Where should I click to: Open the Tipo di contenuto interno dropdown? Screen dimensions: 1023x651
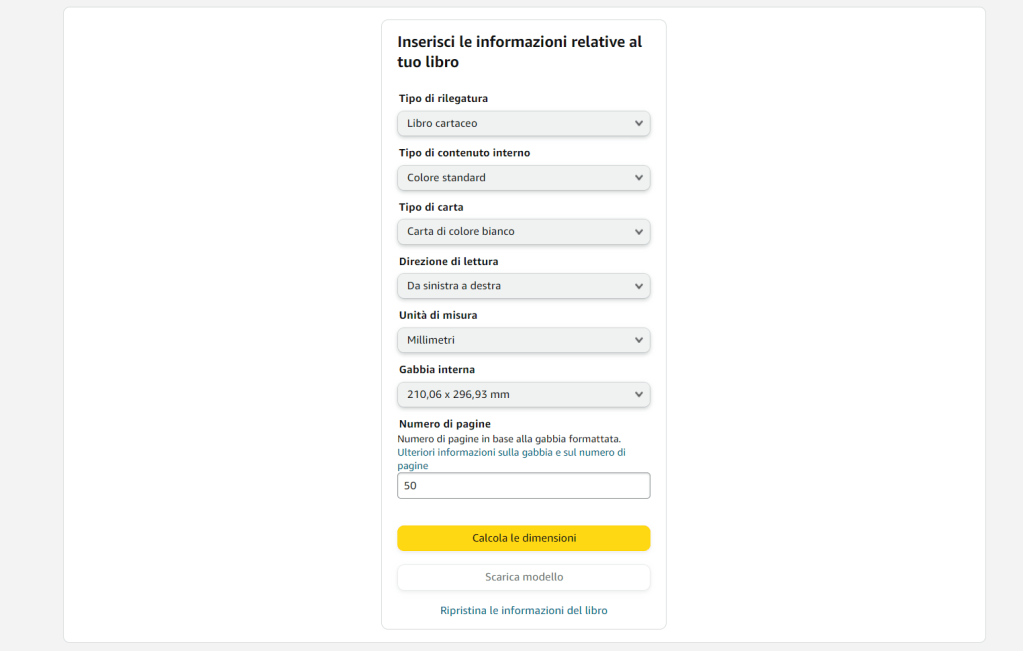522,178
